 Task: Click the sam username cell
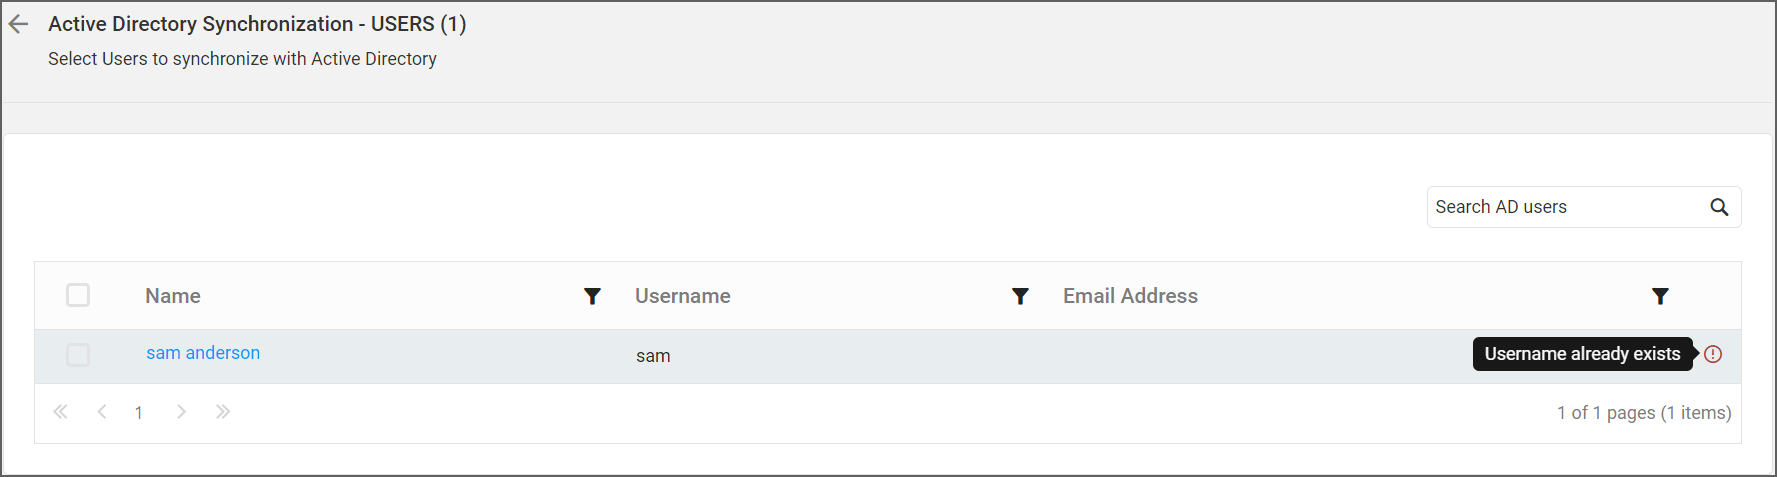point(653,356)
